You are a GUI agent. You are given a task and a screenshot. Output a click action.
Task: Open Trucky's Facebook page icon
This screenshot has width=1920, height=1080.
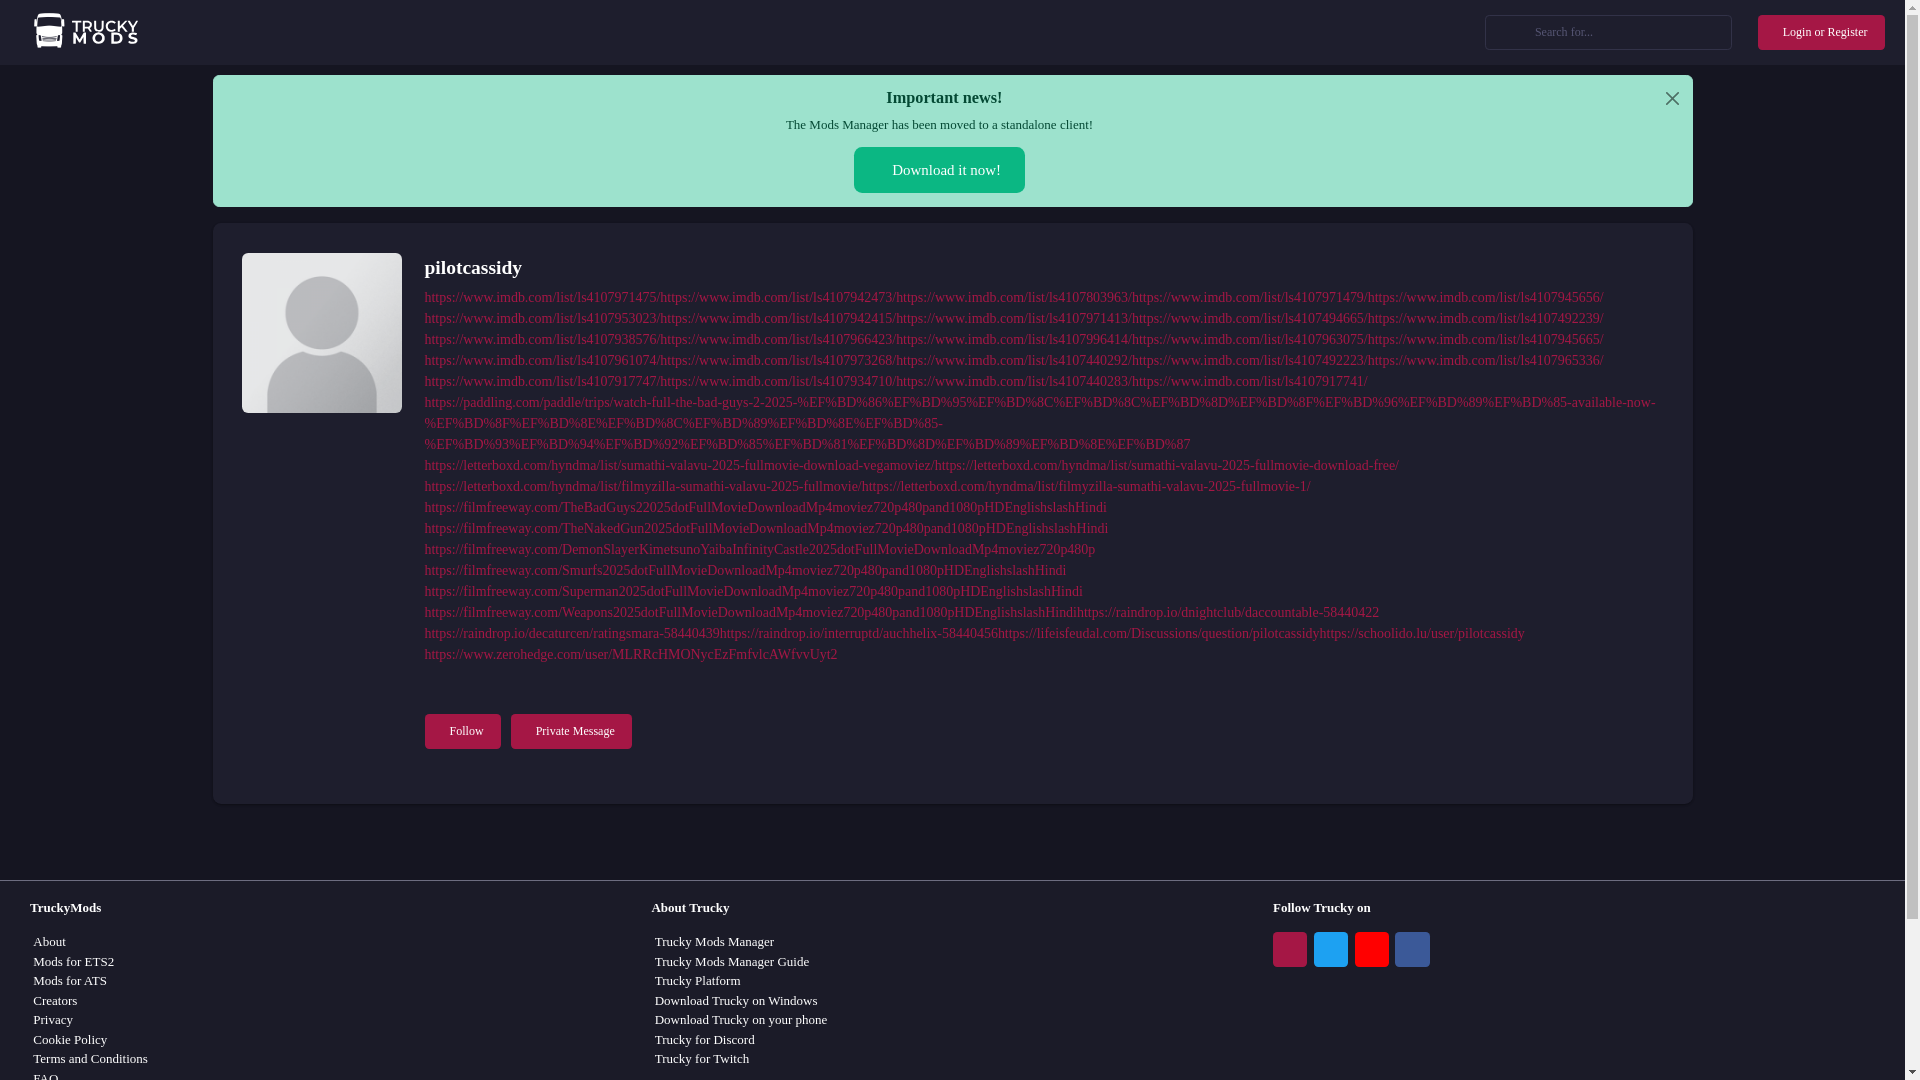(1412, 949)
